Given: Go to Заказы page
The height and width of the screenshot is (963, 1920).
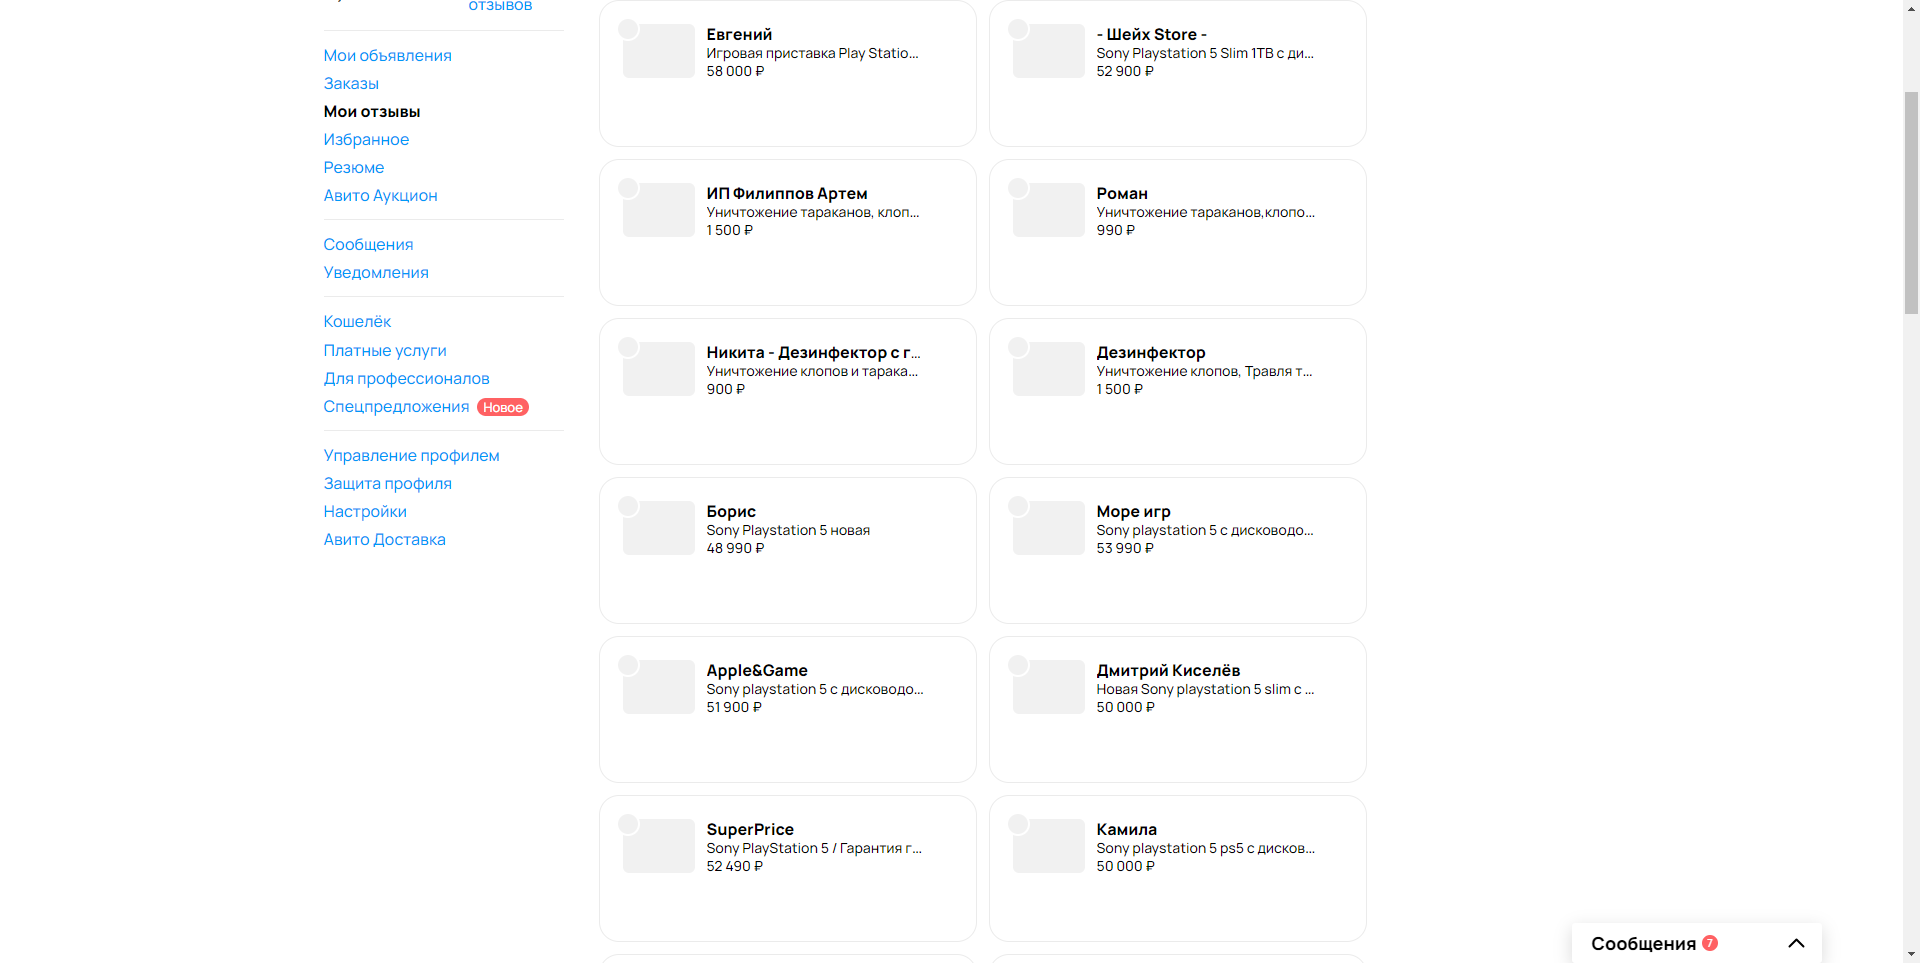Looking at the screenshot, I should point(351,83).
